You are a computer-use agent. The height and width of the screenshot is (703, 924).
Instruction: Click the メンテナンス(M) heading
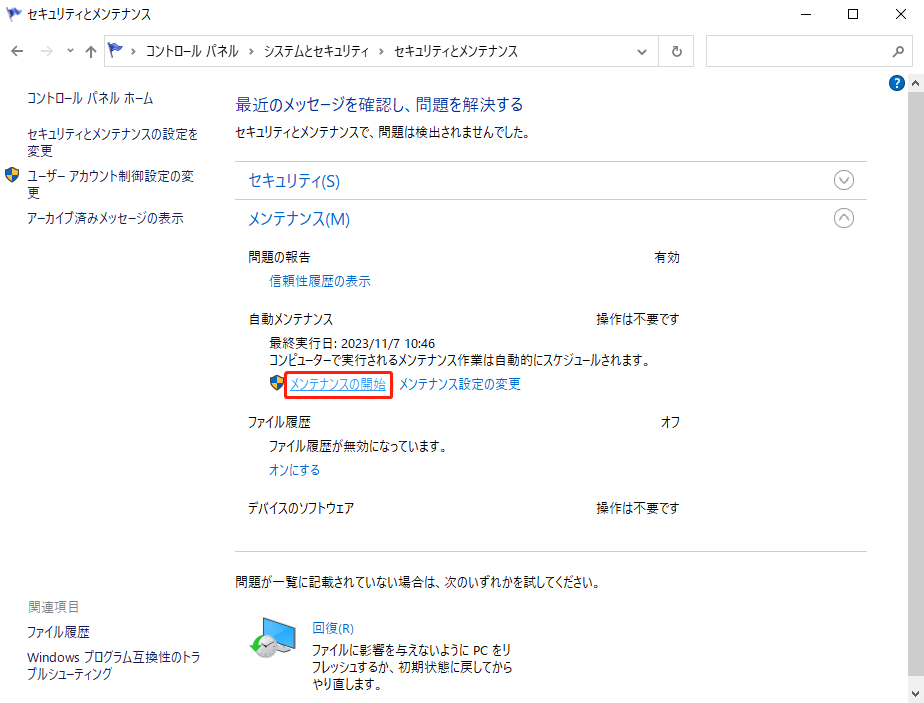point(299,219)
